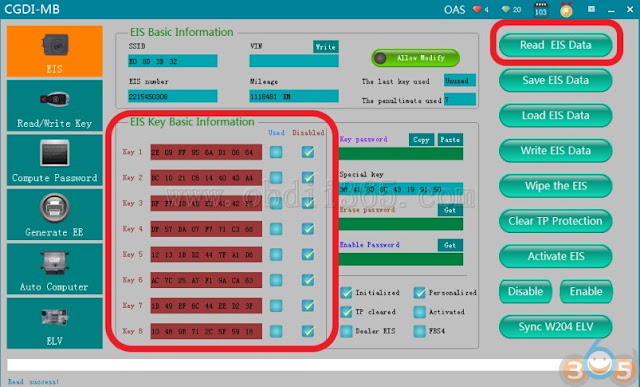Click Sync W204 ELV button
Image resolution: width=640 pixels, height=387 pixels.
[556, 327]
